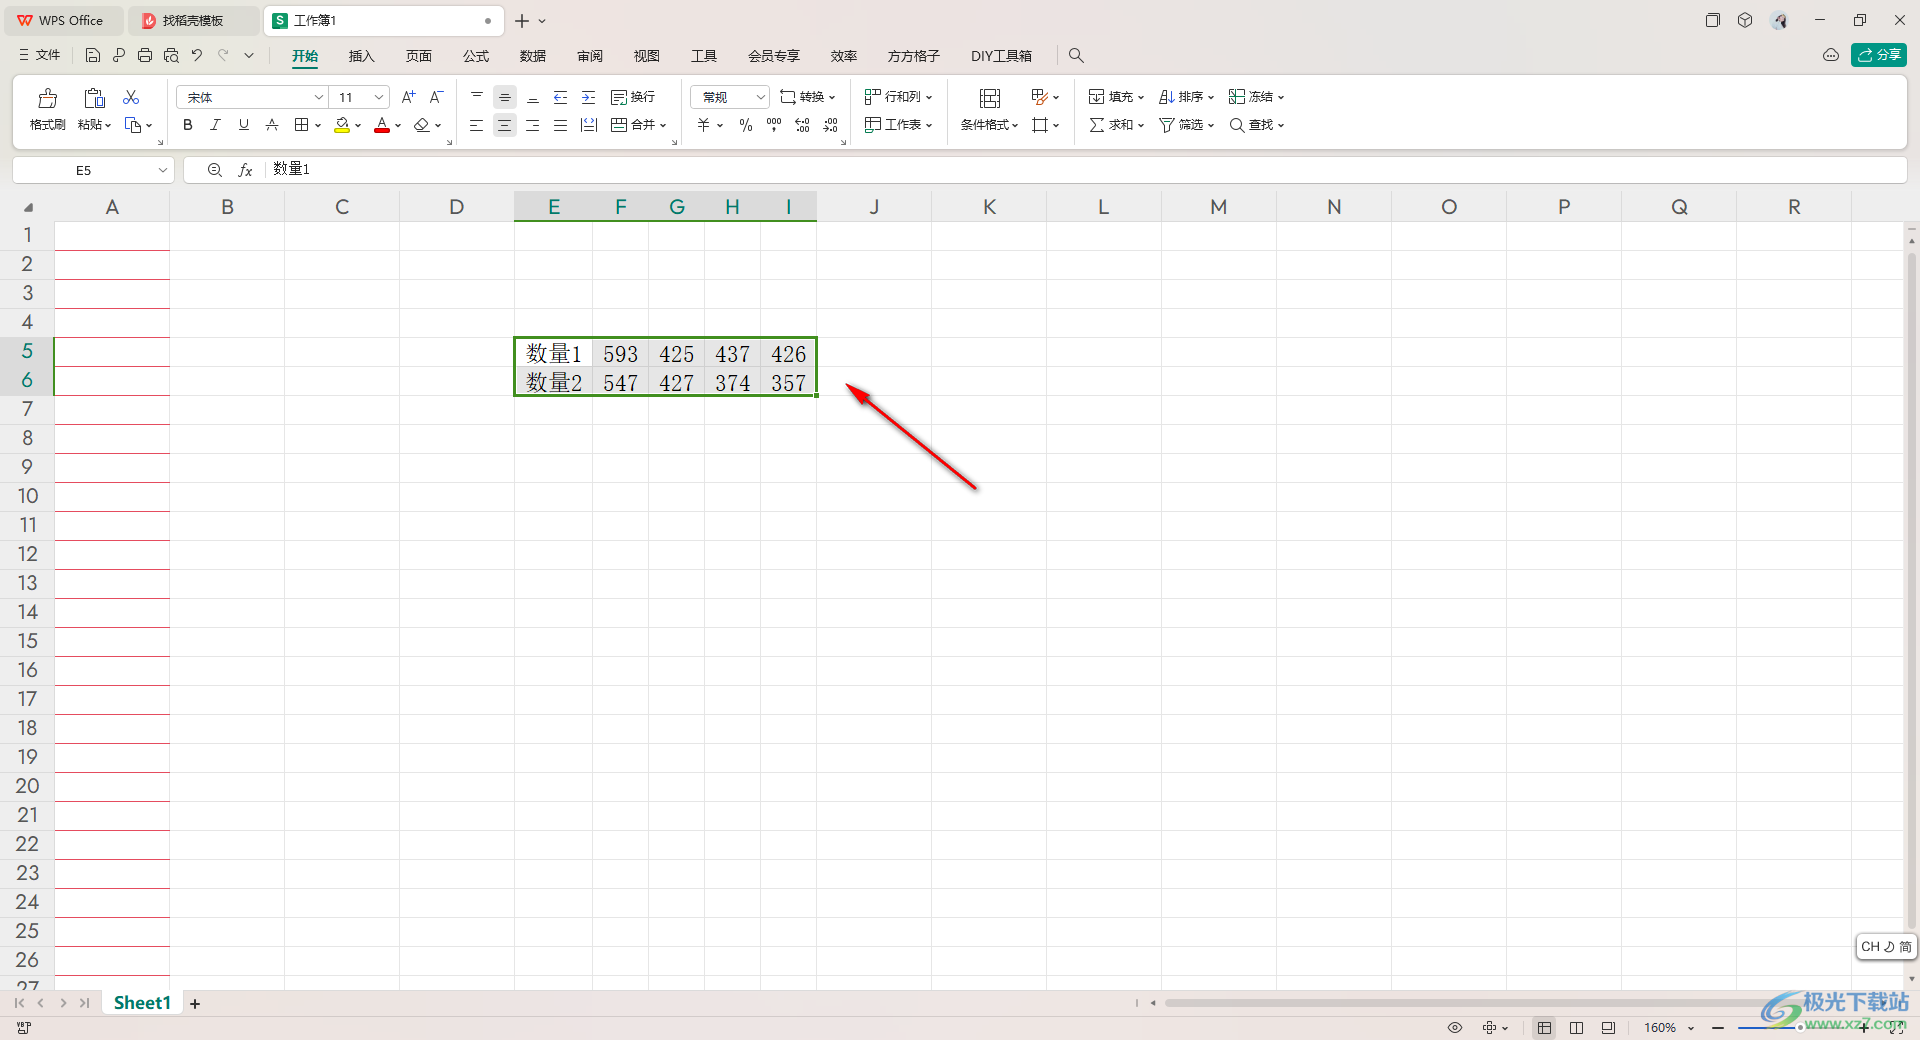
Task: Toggle middle vertical alignment
Action: [505, 97]
